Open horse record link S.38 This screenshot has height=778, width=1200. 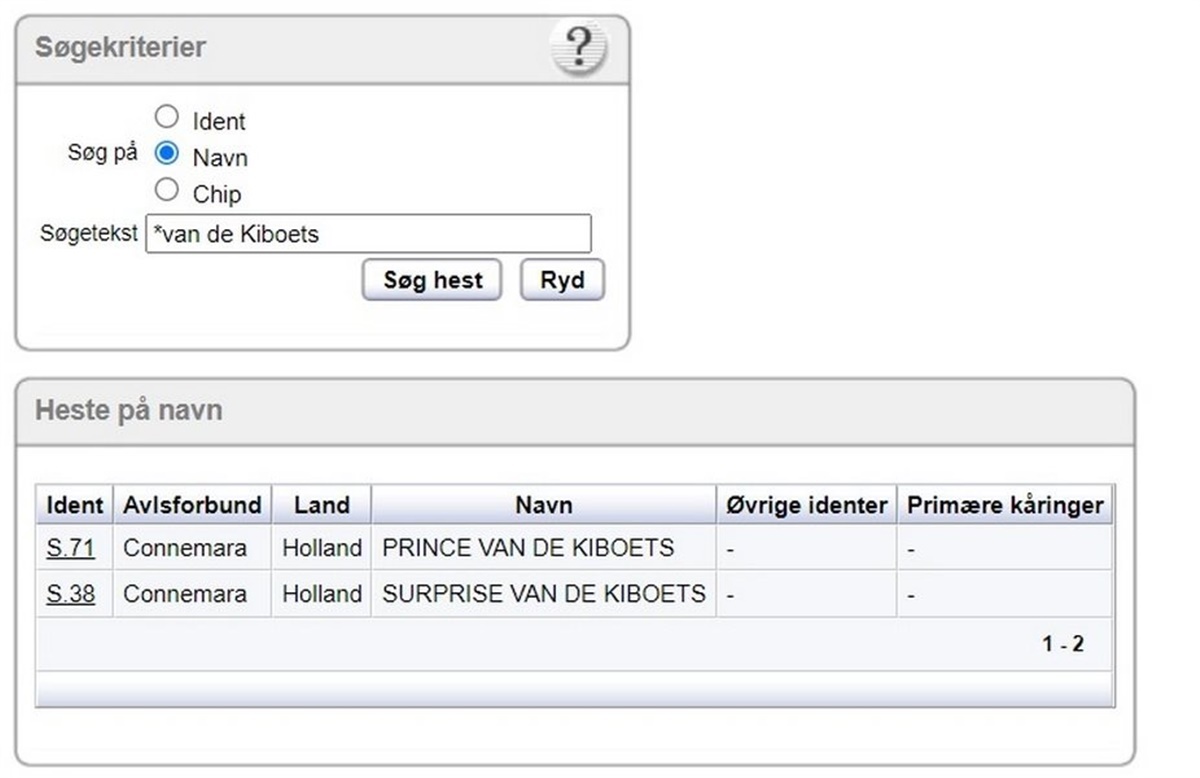click(x=70, y=594)
